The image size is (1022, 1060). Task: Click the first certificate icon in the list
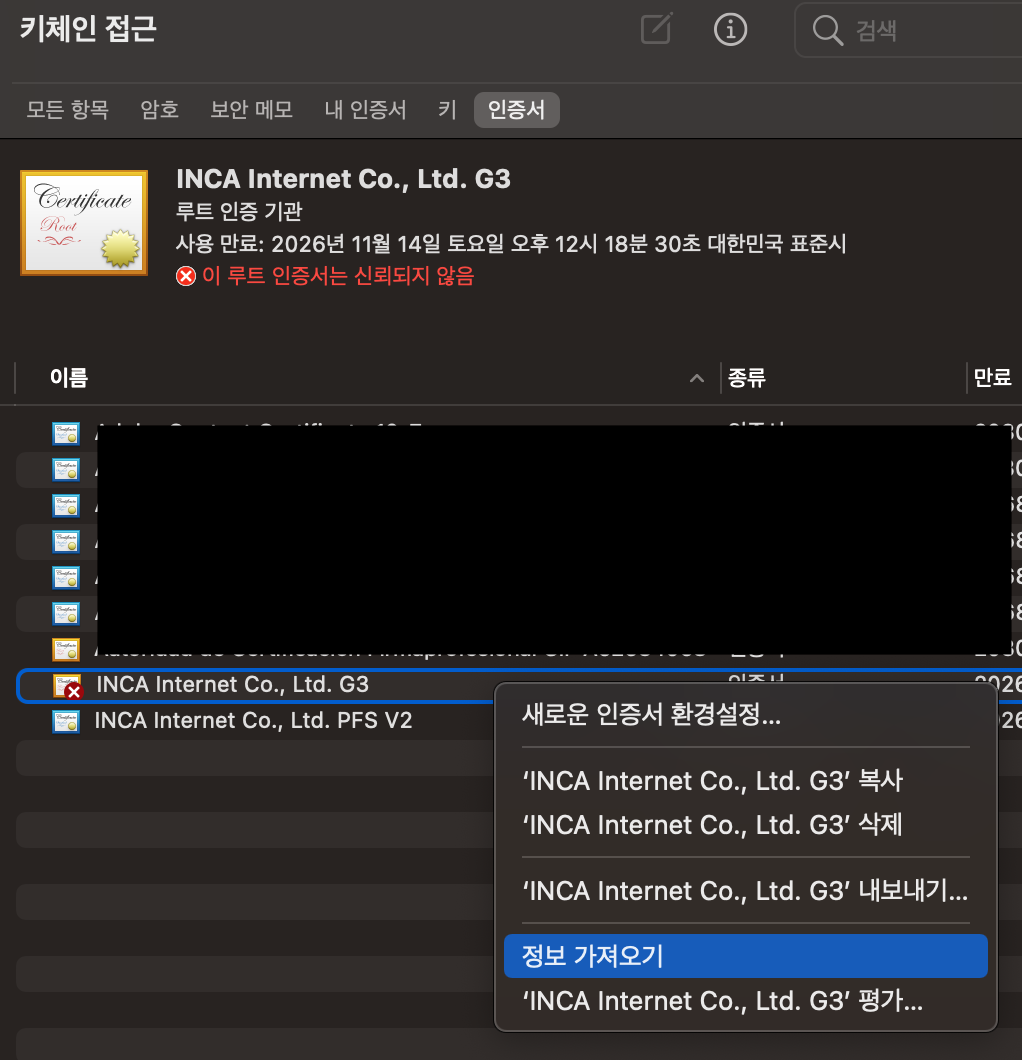pyautogui.click(x=66, y=433)
